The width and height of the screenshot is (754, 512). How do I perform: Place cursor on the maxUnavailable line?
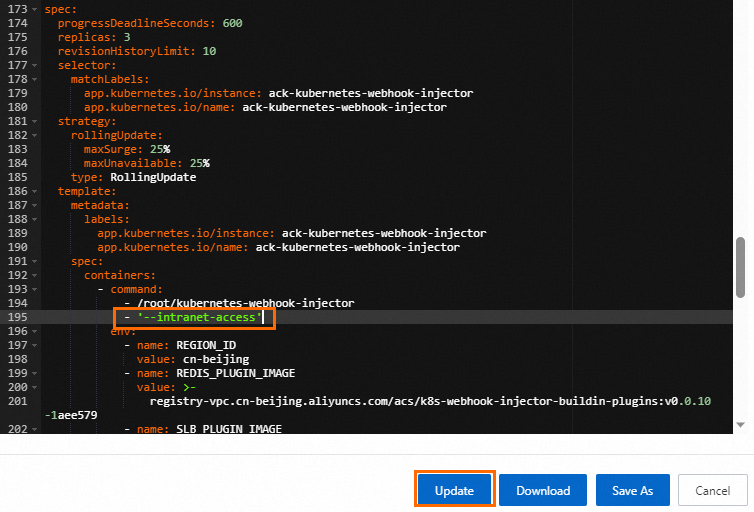[146, 163]
